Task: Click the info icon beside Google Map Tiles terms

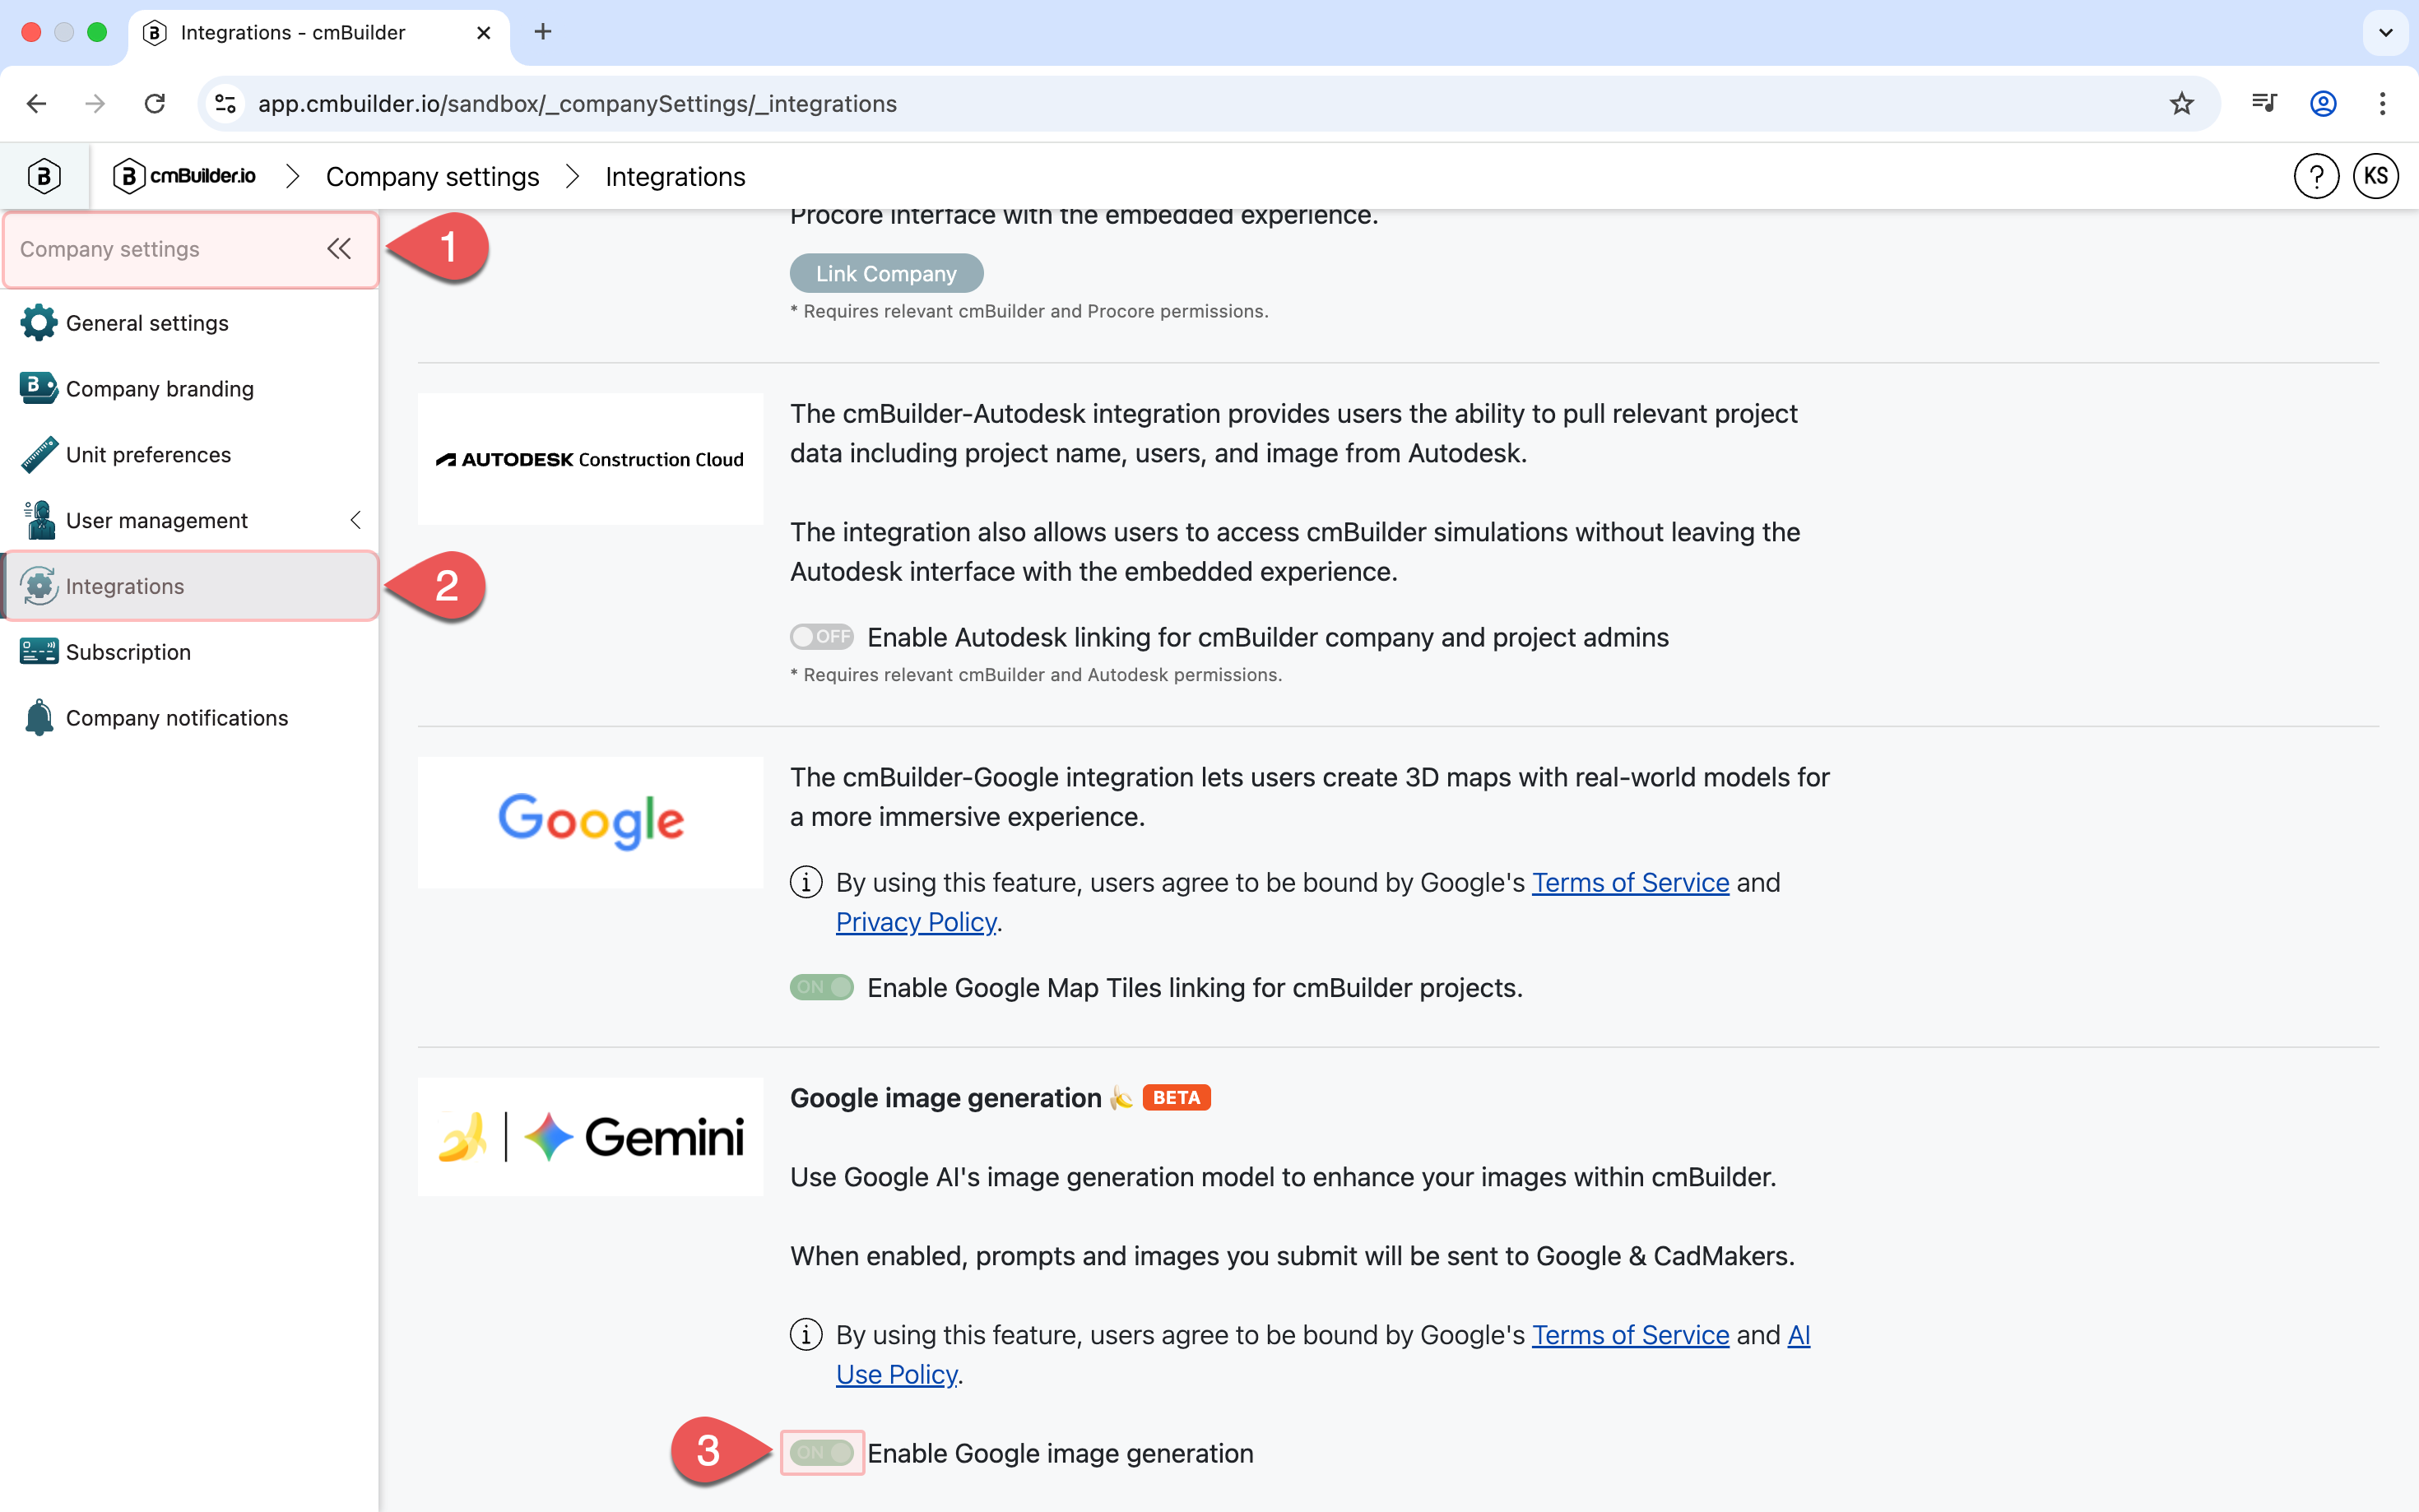Action: pos(806,882)
